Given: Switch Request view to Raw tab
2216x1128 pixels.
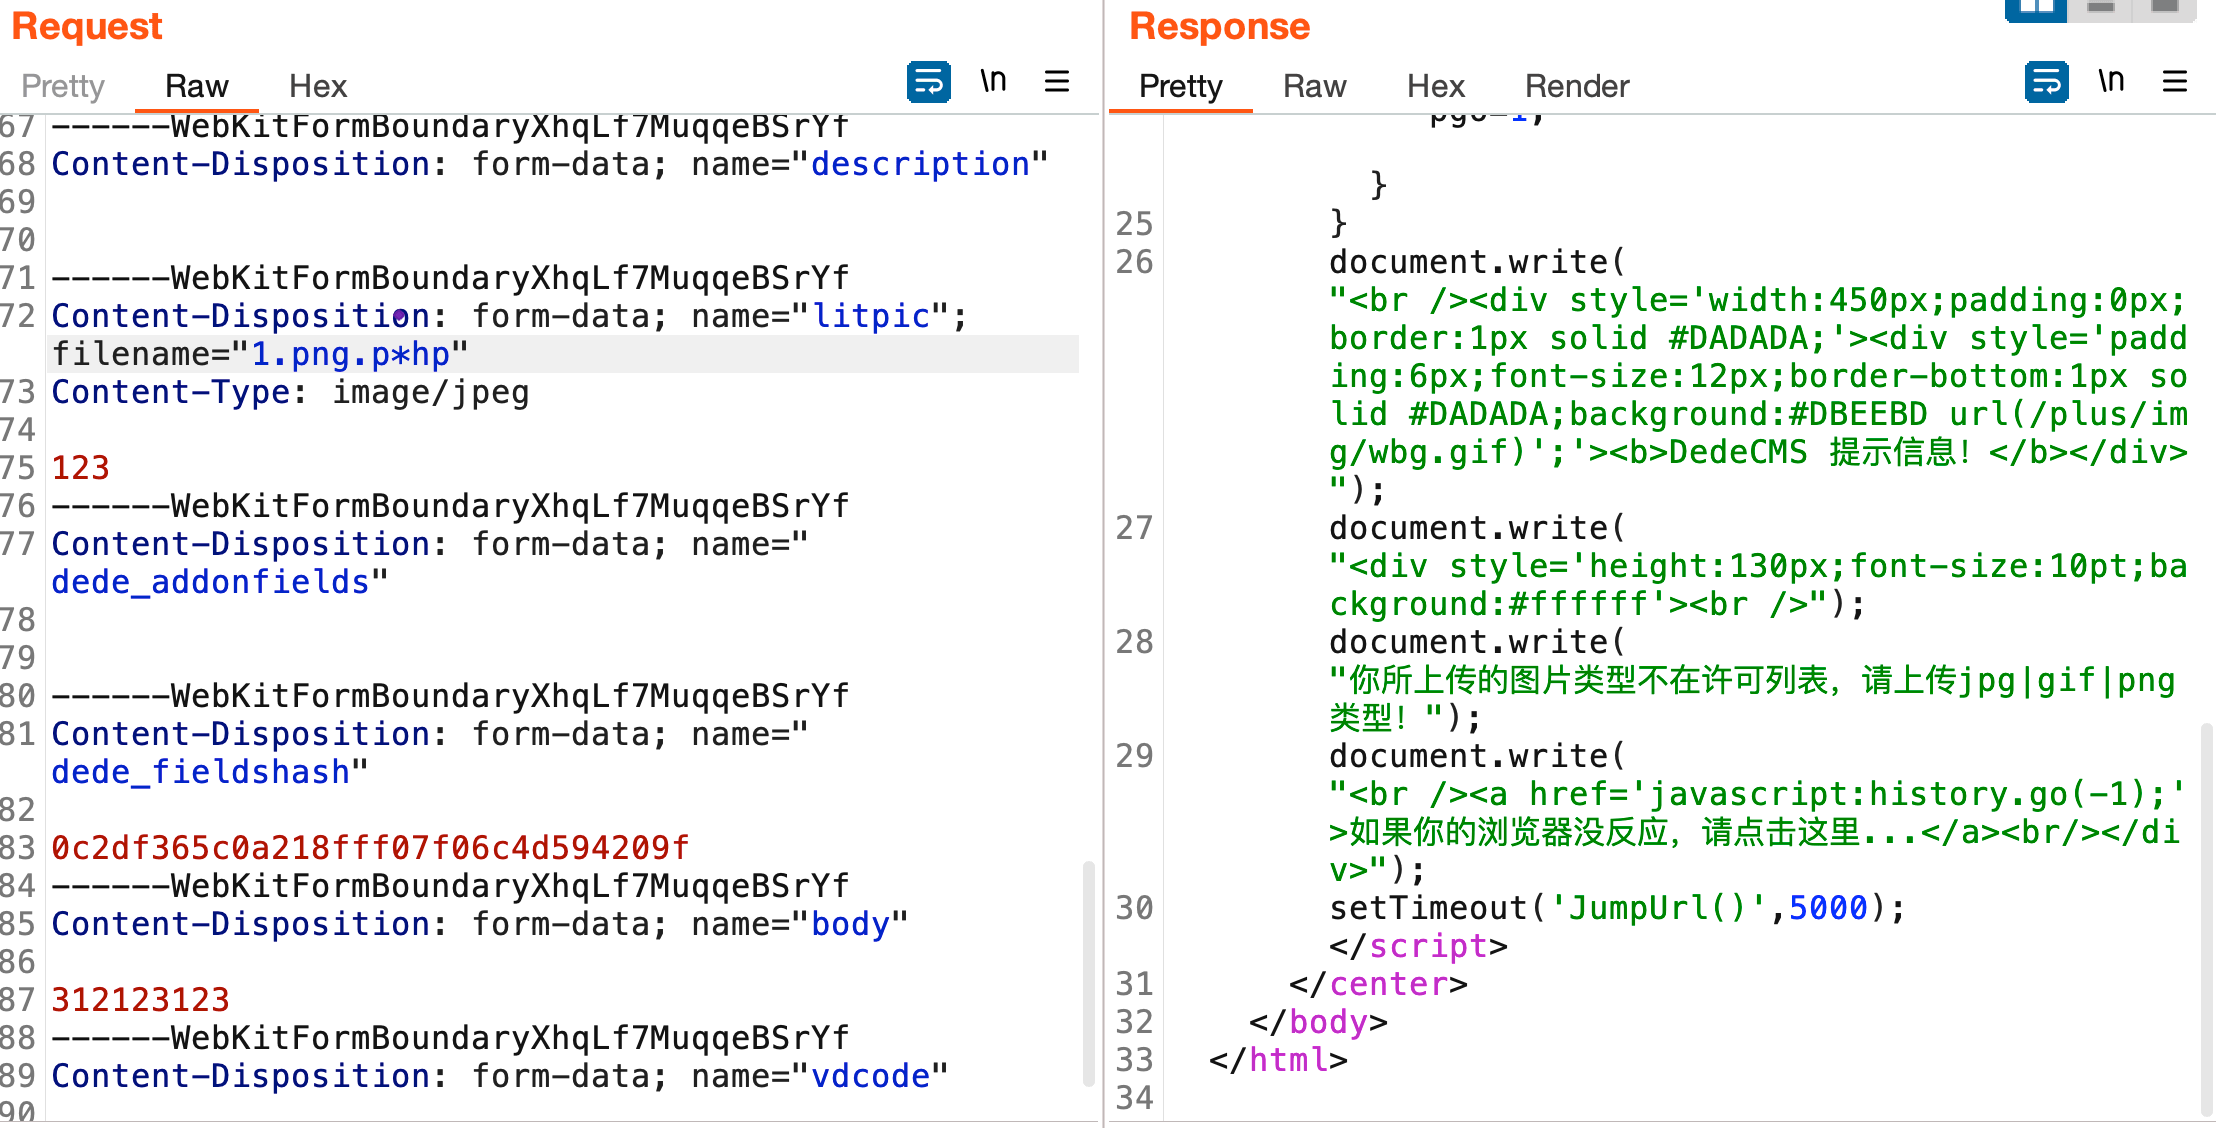Looking at the screenshot, I should coord(197,86).
